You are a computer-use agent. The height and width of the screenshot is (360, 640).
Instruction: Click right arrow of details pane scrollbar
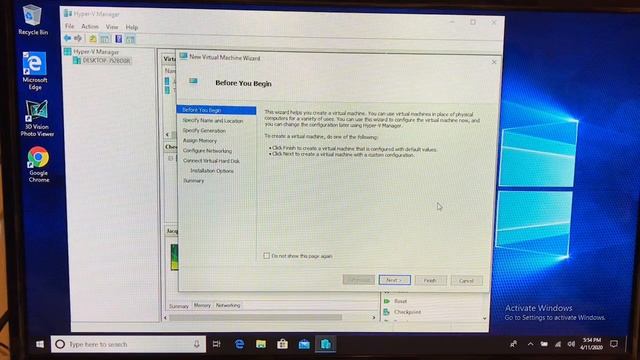(373, 318)
